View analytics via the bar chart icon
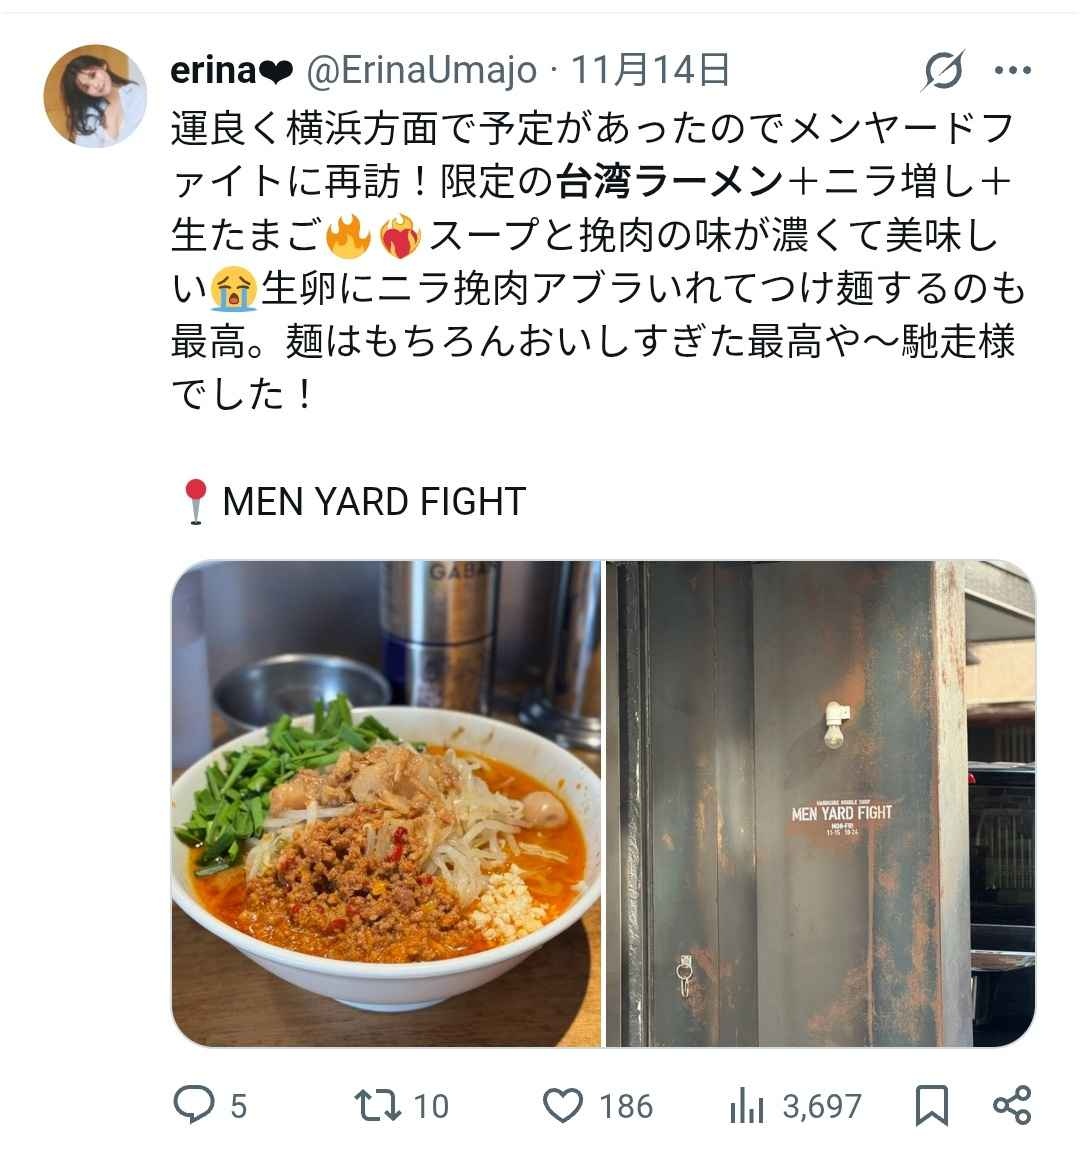The height and width of the screenshot is (1149, 1080). coord(747,1105)
